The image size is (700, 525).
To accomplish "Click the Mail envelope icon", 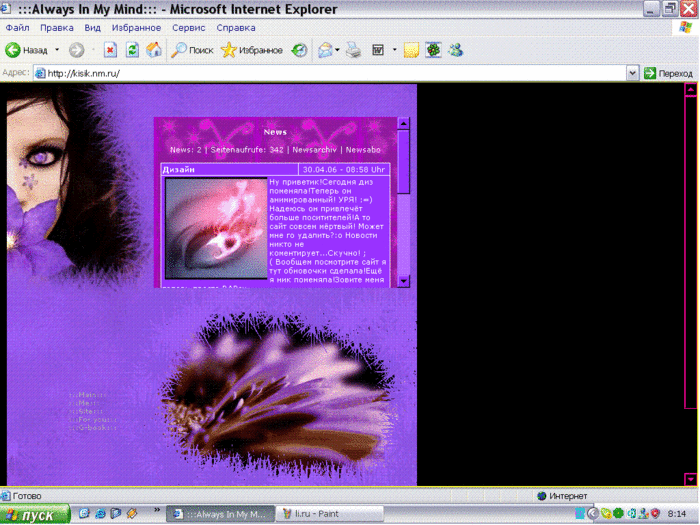I will tap(325, 50).
